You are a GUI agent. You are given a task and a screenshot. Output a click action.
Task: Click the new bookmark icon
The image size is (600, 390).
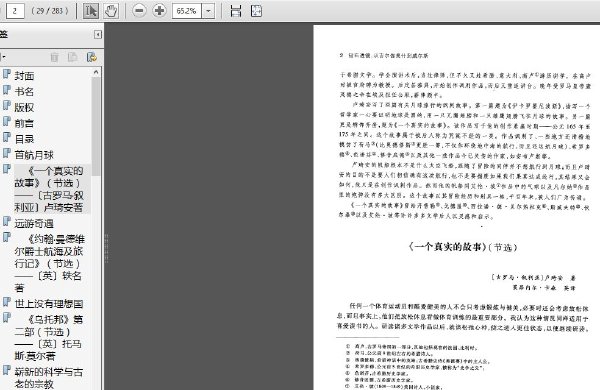coord(72,57)
